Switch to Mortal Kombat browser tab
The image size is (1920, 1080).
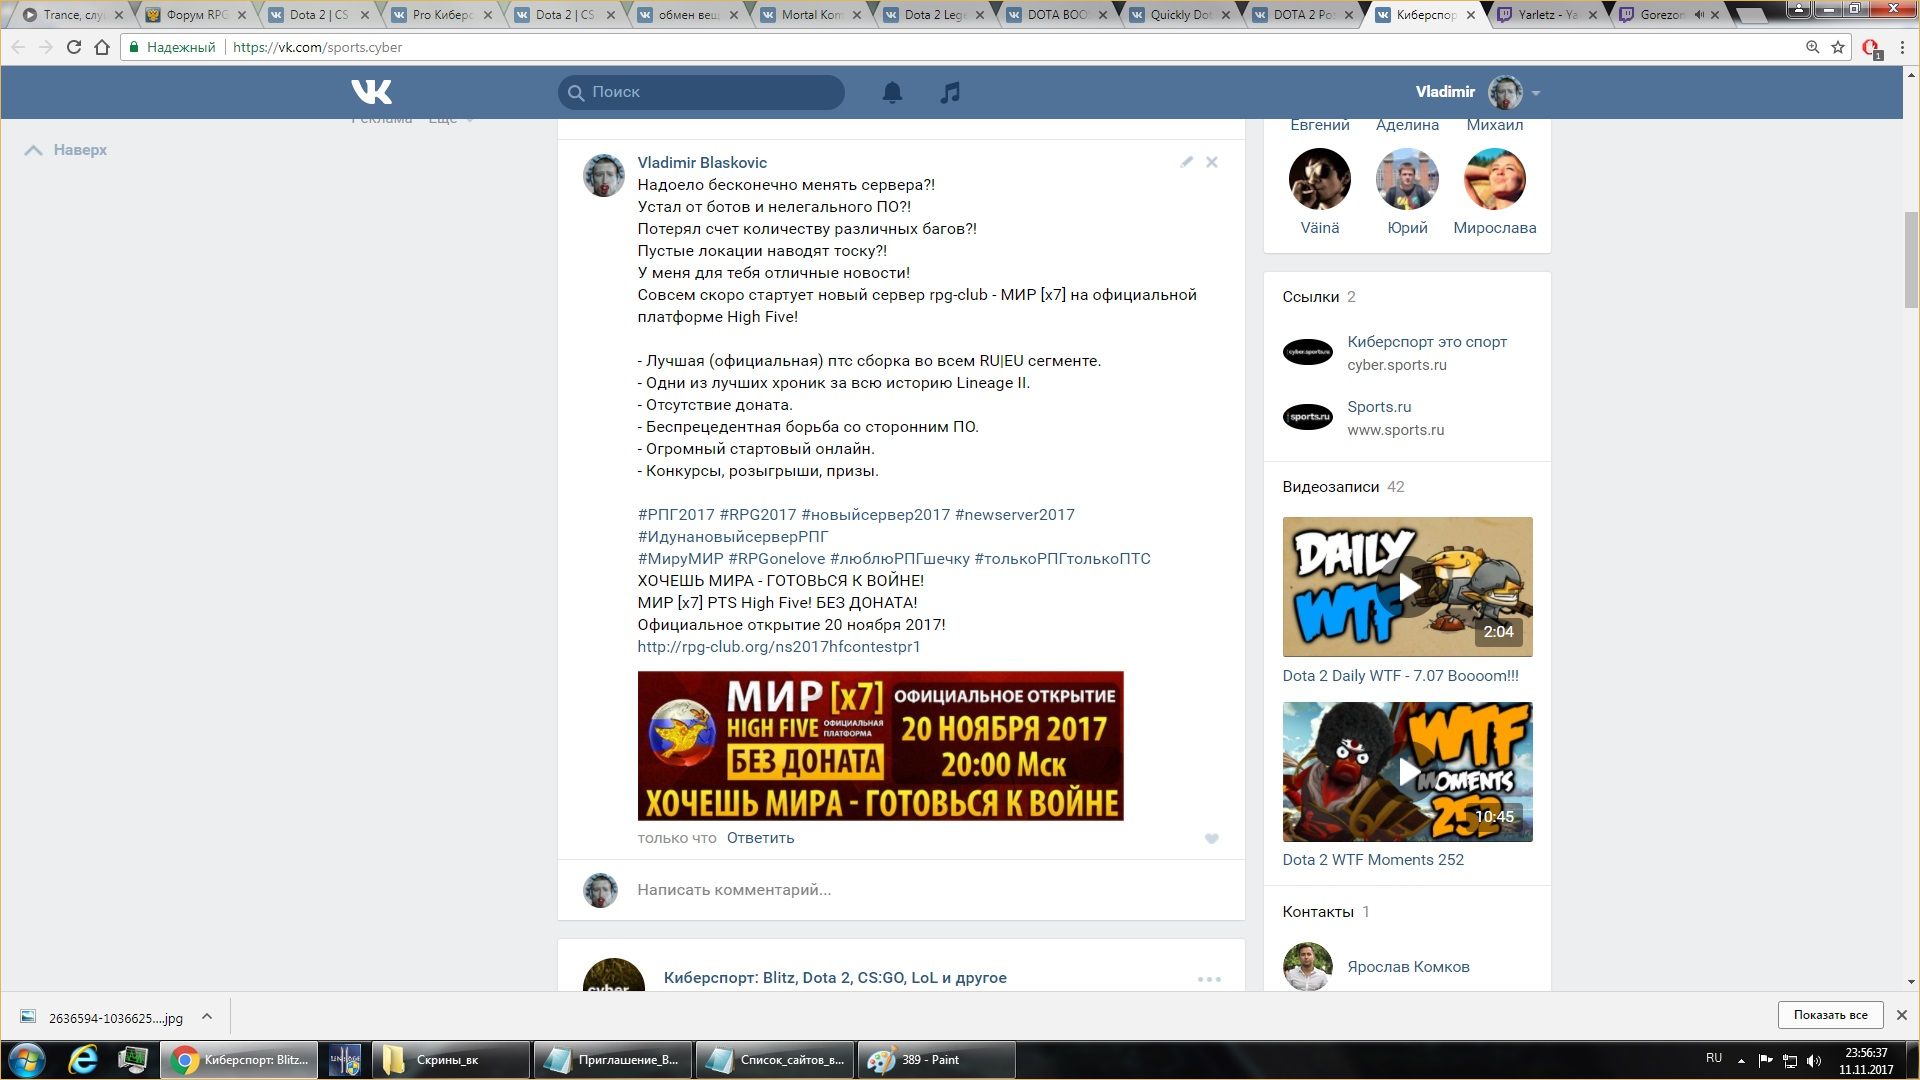point(811,15)
